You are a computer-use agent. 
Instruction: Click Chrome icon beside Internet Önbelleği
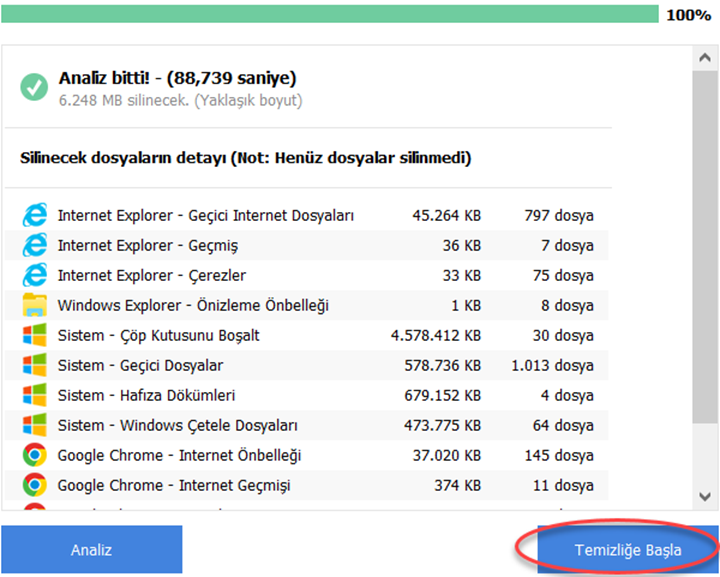coord(34,455)
